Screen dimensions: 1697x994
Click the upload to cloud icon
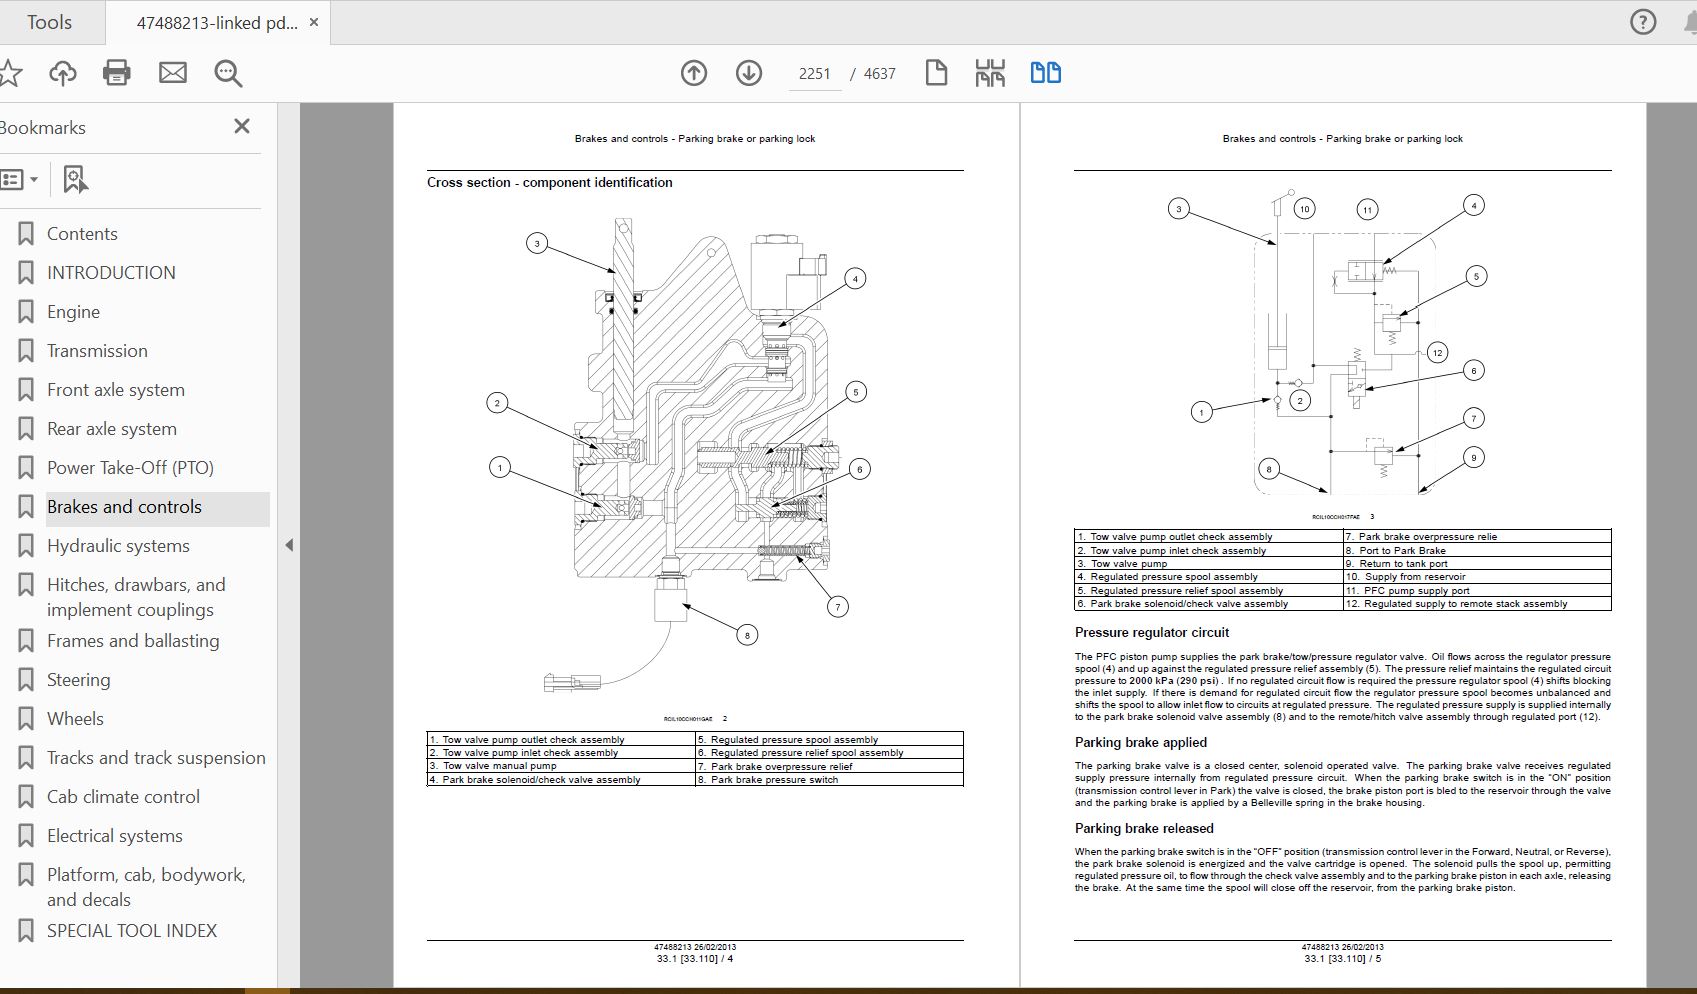63,73
